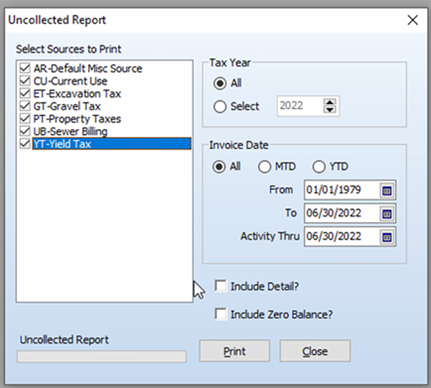Uncheck PT-Property Taxes checkbox
This screenshot has width=431, height=388.
tap(25, 119)
